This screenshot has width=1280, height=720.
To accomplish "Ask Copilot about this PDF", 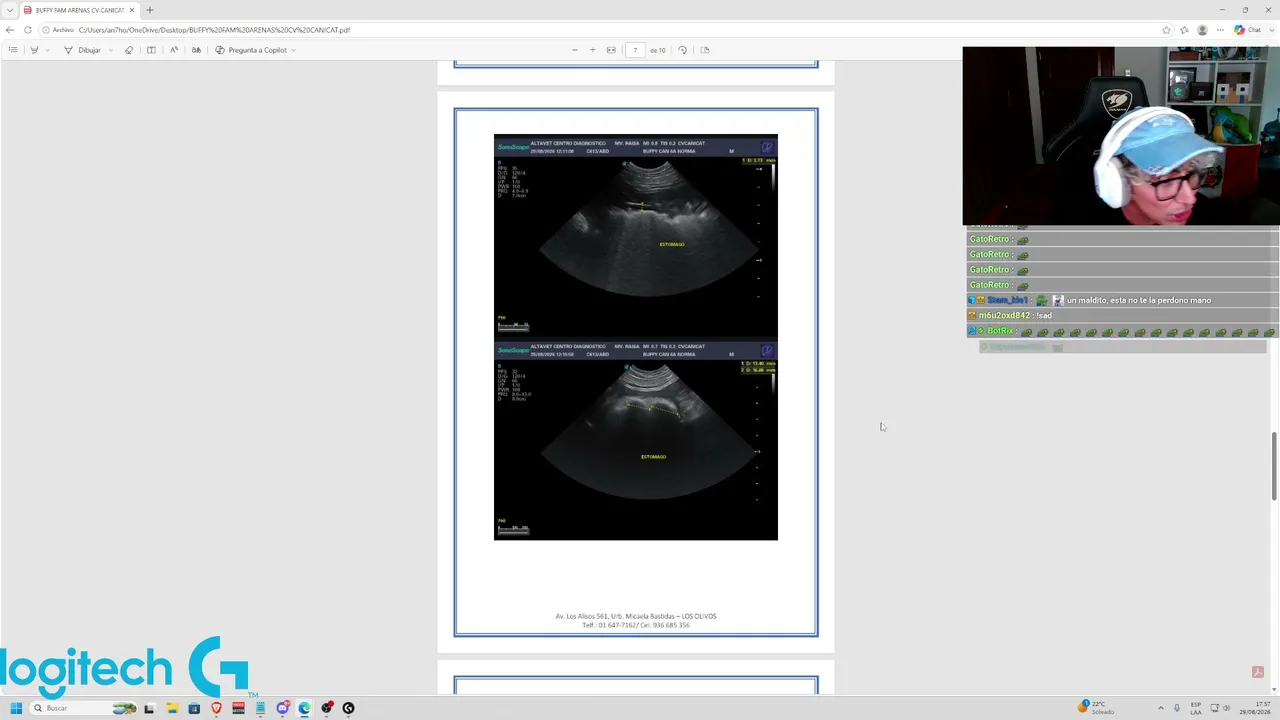I will click(x=251, y=50).
